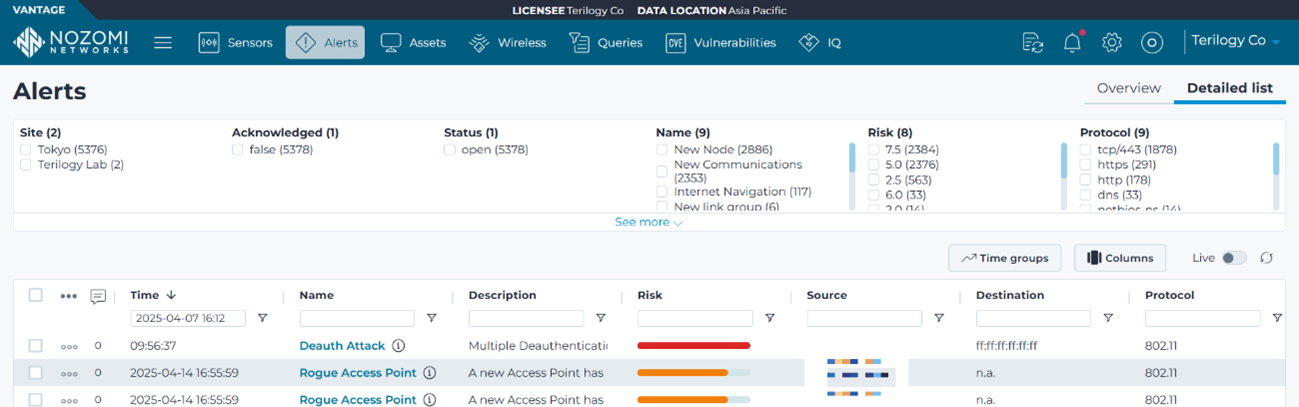Go to Vulnerabilities section

[x=721, y=42]
